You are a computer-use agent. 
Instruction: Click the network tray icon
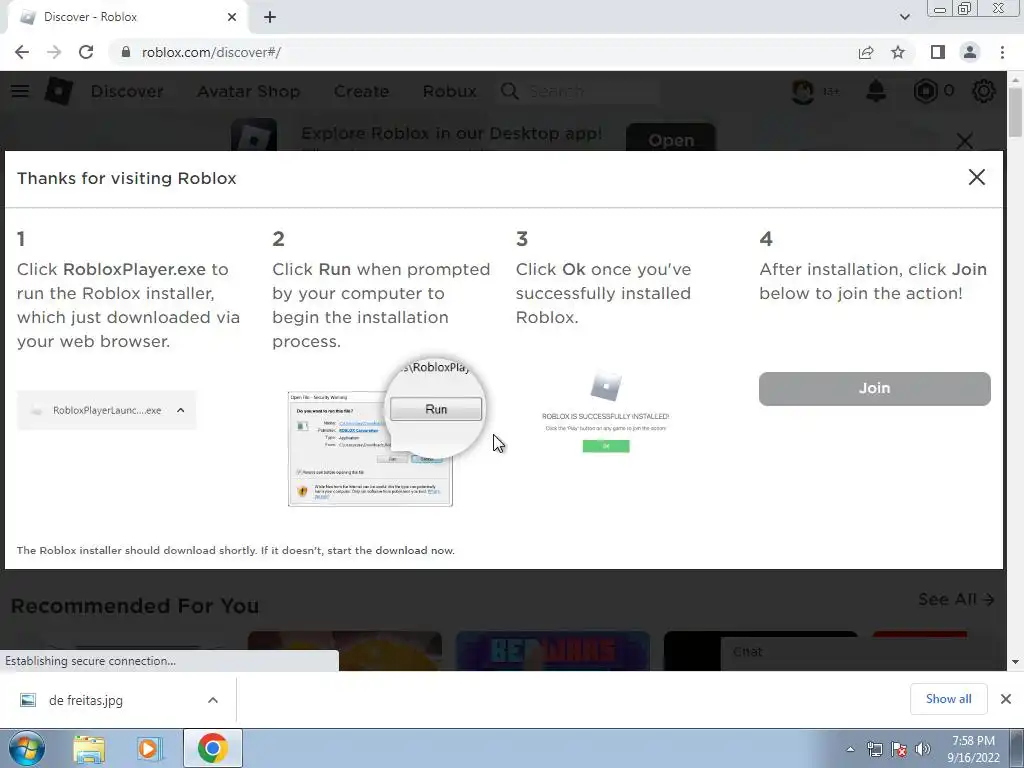tap(874, 750)
